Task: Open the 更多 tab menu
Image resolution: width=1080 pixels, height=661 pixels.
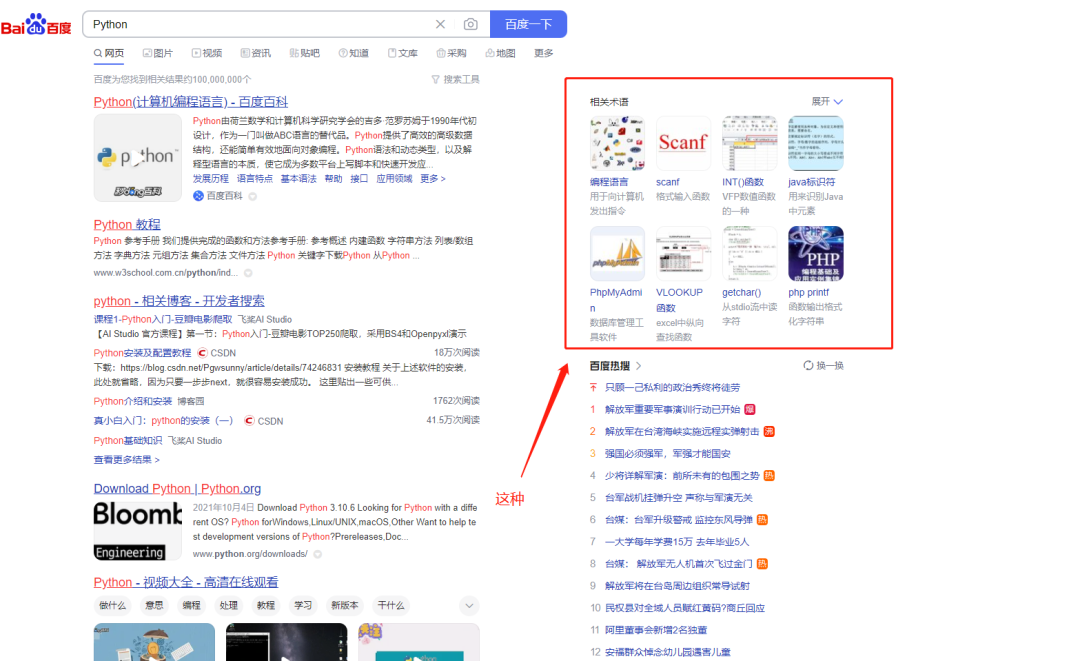Action: (543, 53)
